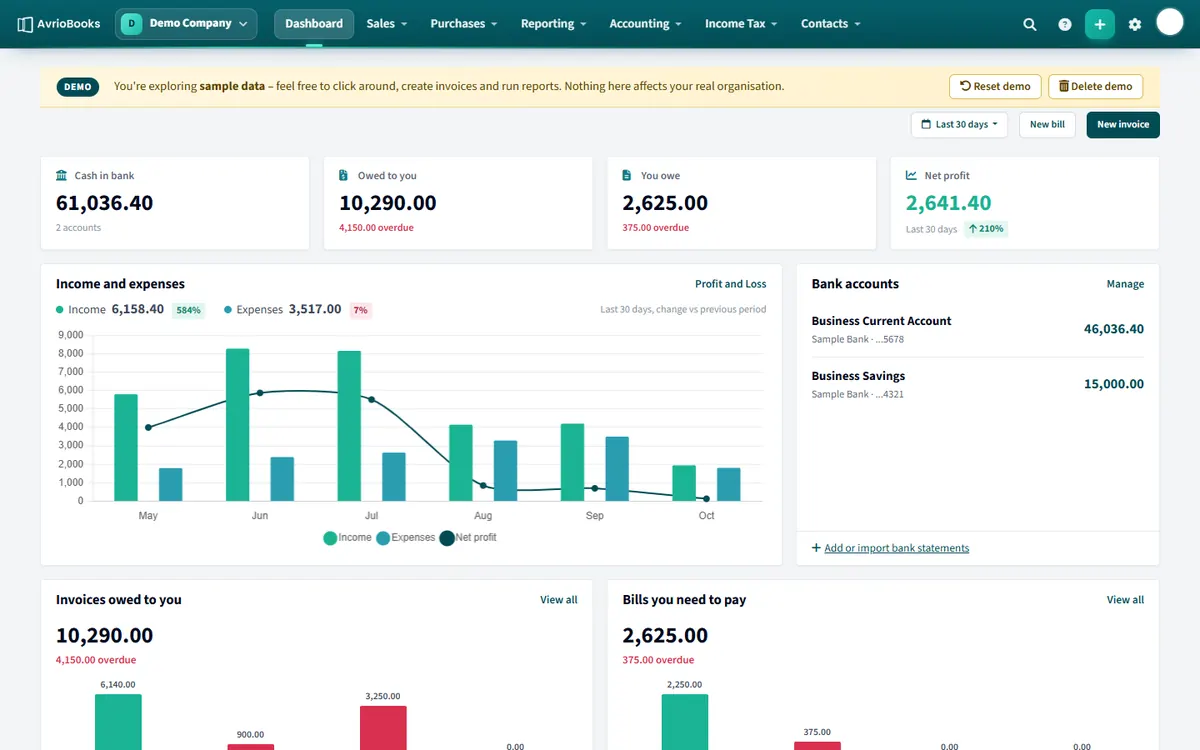Toggle the Expenses legend marker under the chart
1200x750 pixels.
point(383,538)
